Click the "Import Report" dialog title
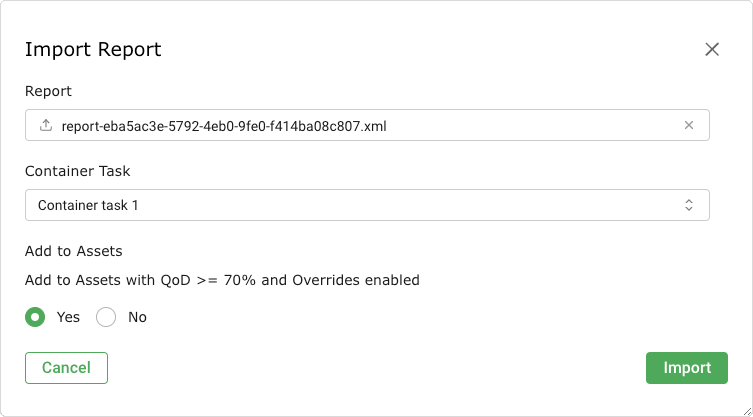 [93, 50]
